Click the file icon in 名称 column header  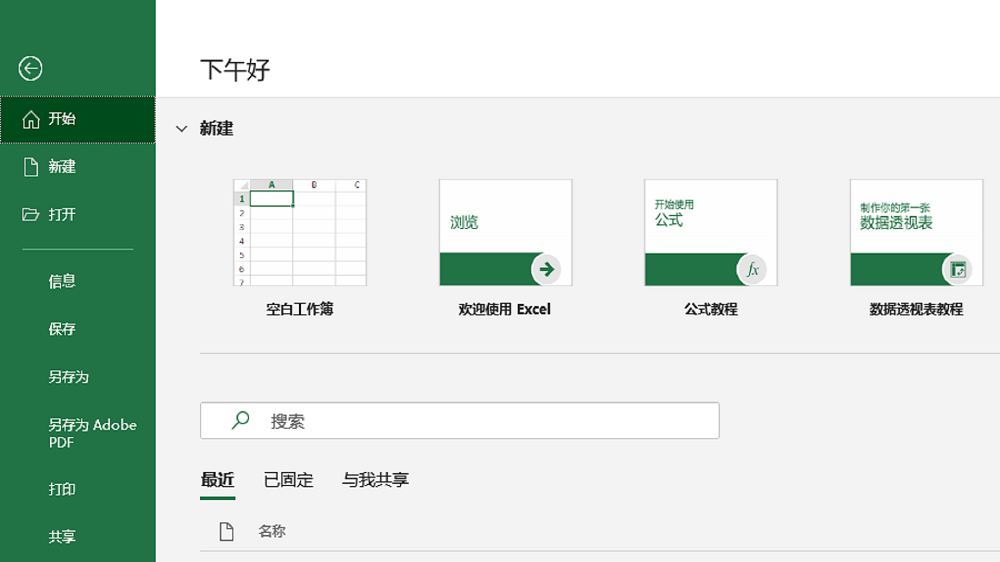click(226, 531)
